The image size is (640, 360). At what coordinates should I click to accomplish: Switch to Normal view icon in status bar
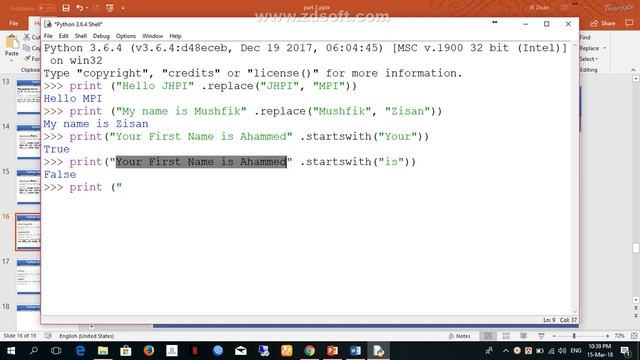coord(488,336)
